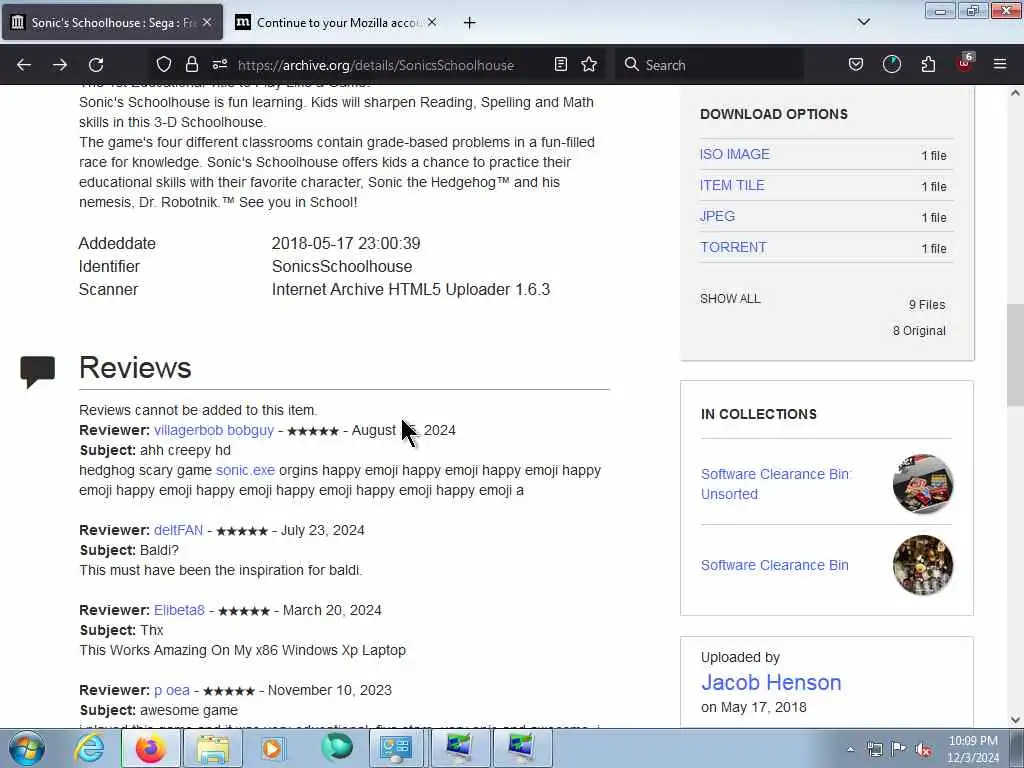Open Action Center flag icon
Screen dimensions: 1024x768
(898, 750)
